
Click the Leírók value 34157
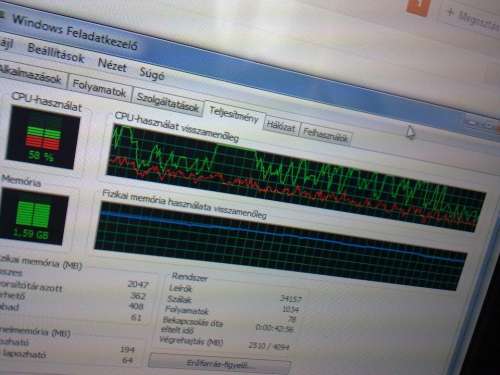point(291,298)
